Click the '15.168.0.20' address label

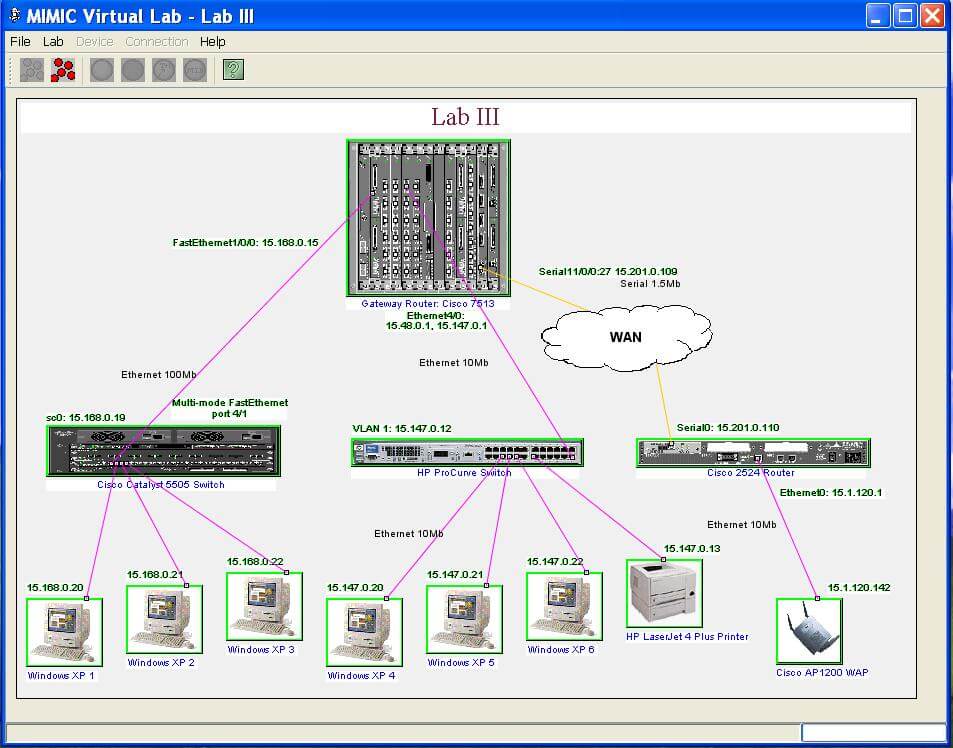click(x=55, y=588)
